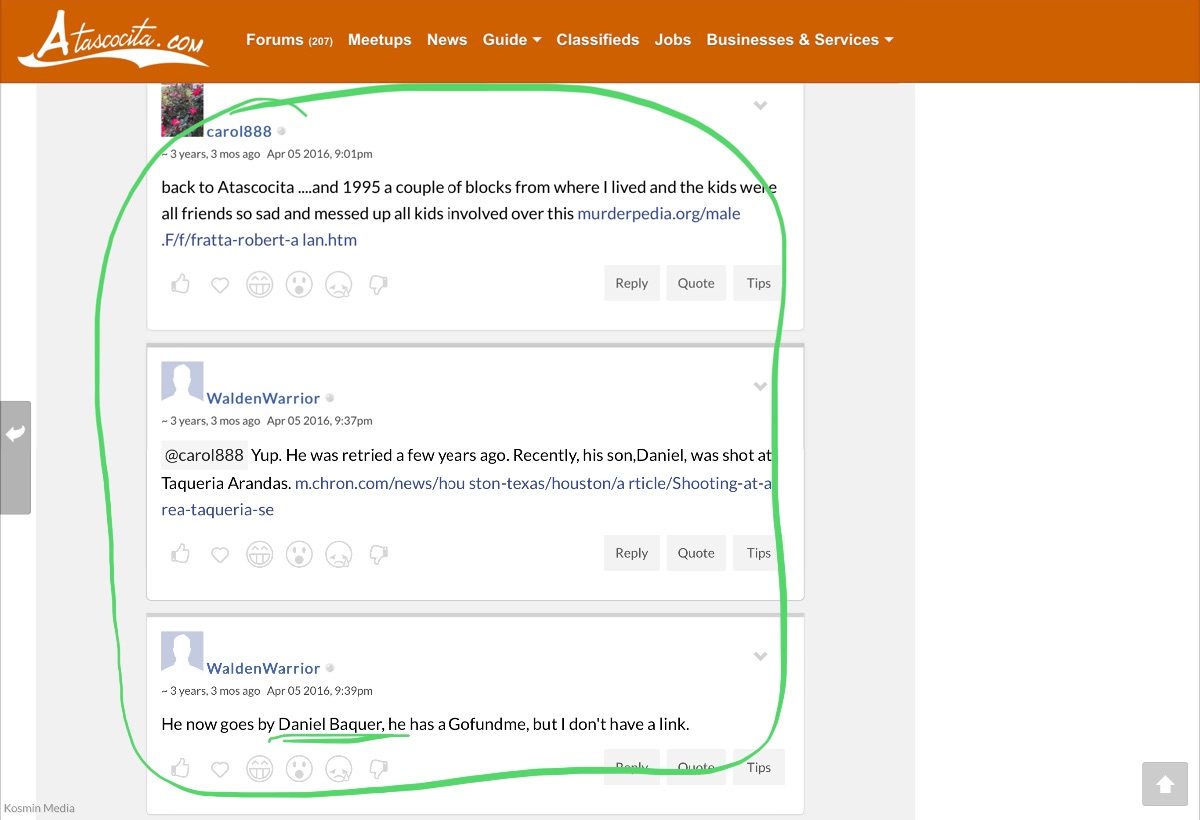Open Businesses & Services dropdown

click(x=799, y=40)
